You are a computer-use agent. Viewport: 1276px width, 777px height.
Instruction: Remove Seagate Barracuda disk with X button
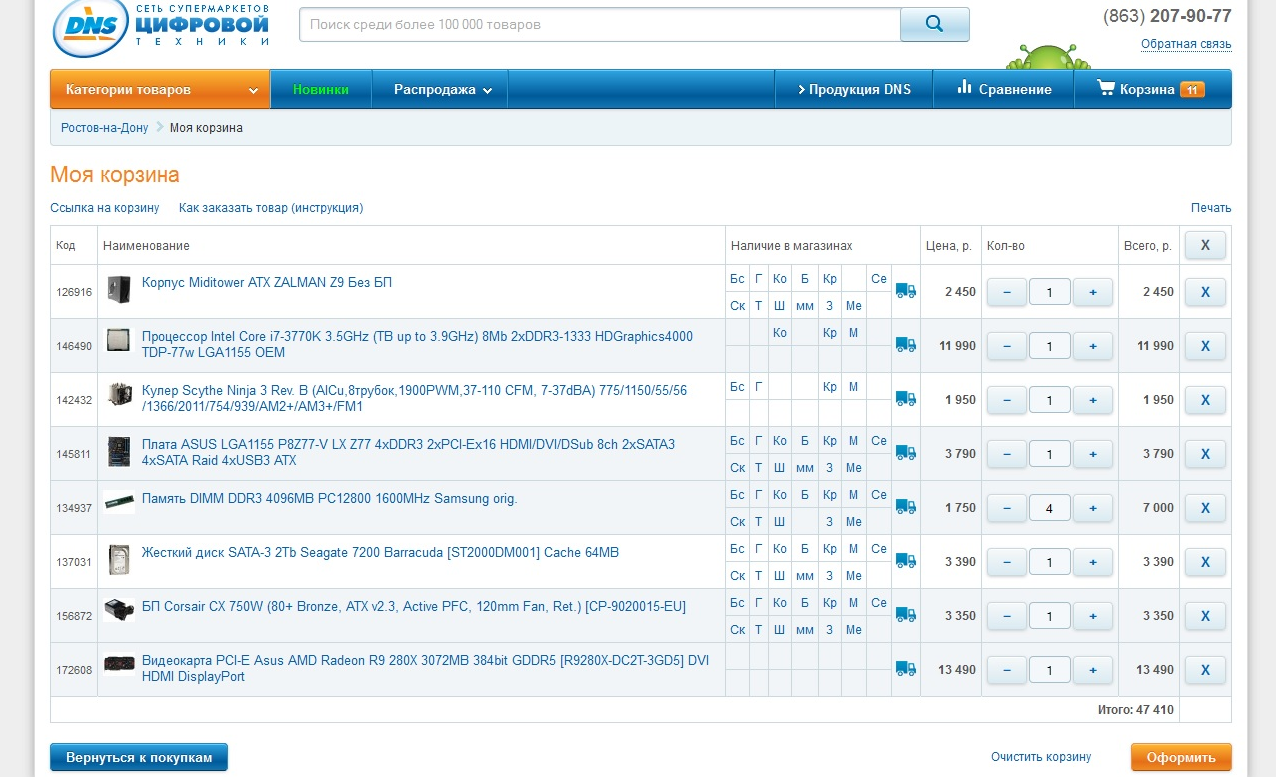(1205, 562)
